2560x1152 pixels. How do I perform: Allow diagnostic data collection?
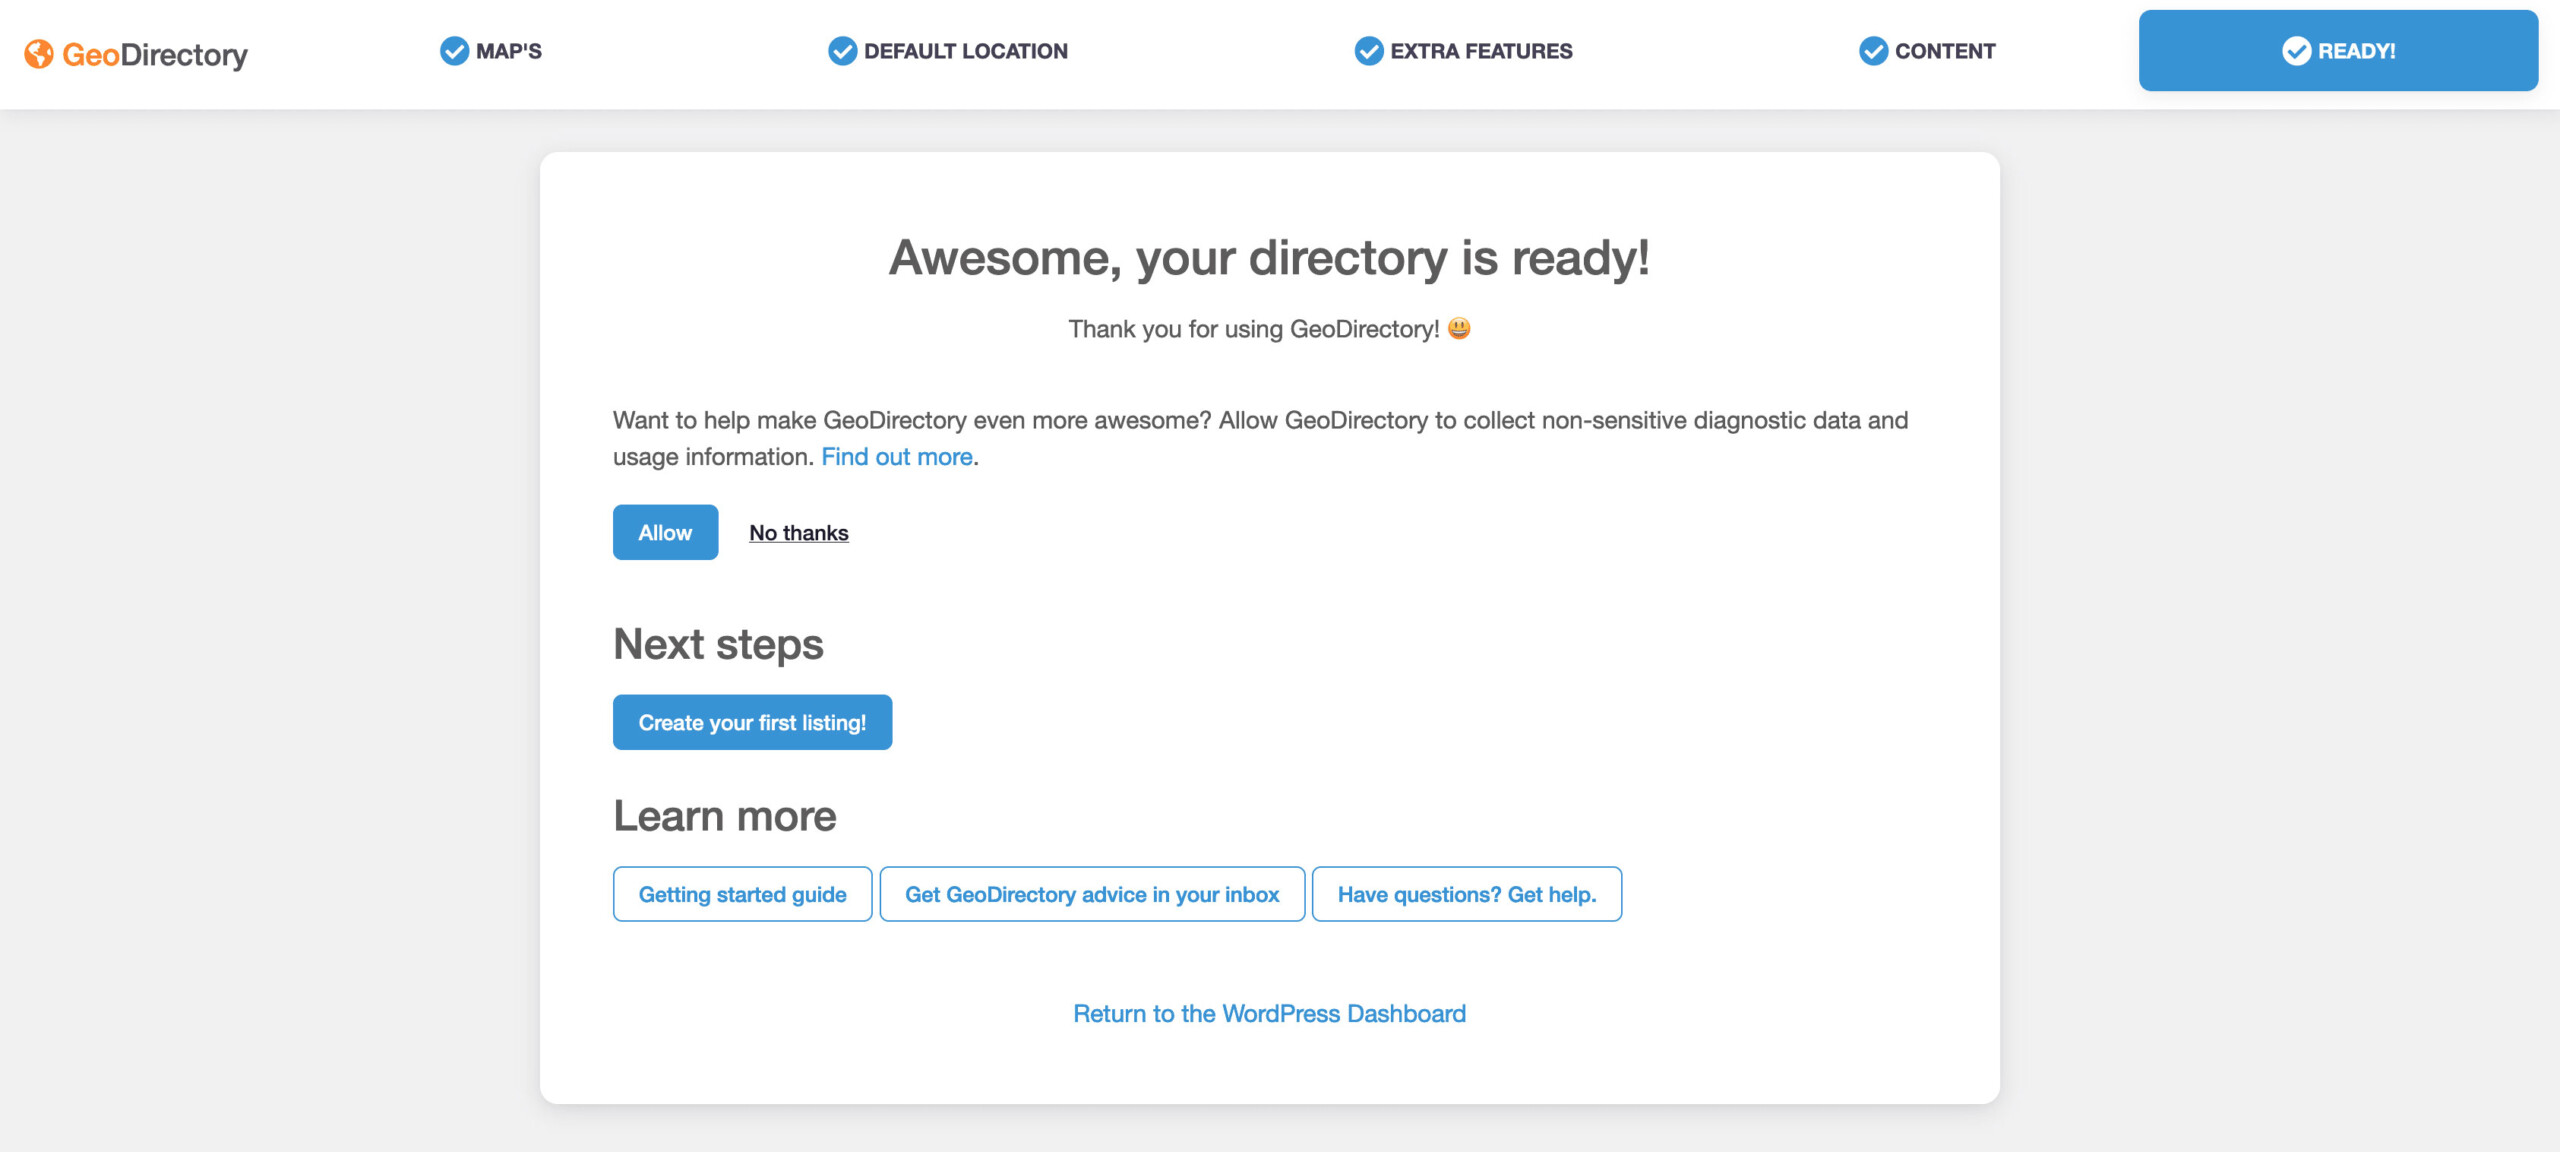point(665,532)
